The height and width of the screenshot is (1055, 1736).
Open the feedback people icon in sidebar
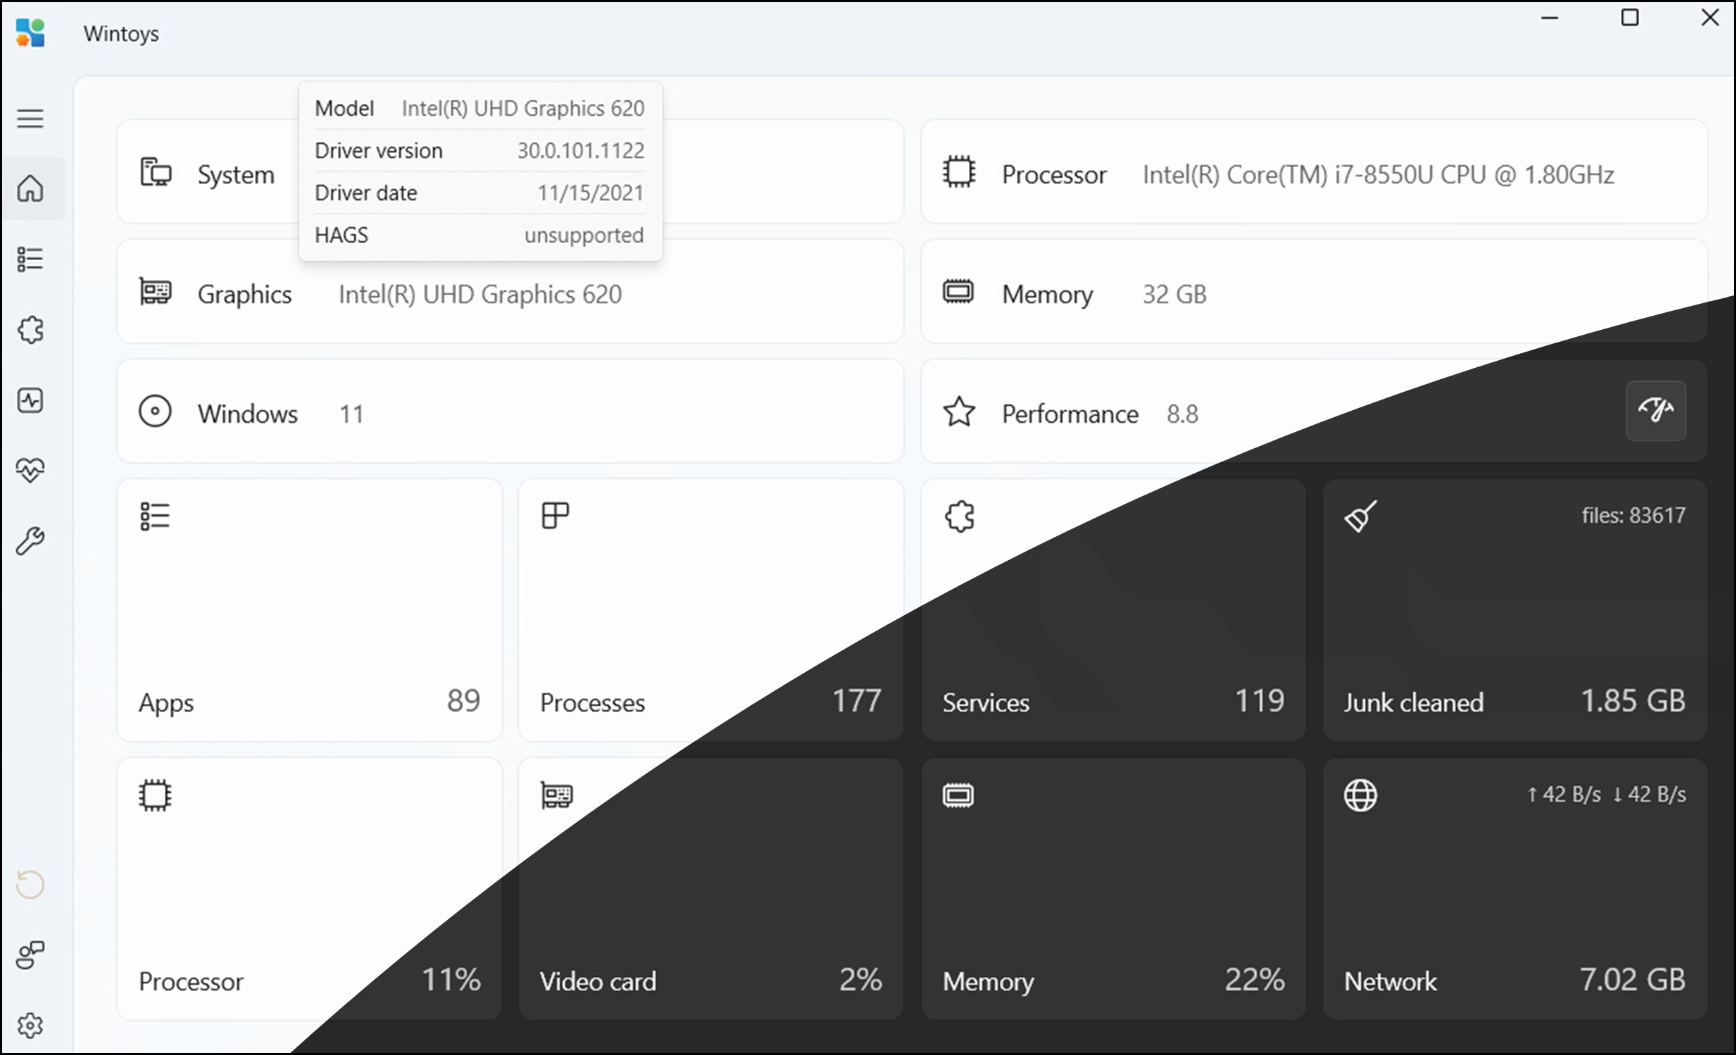coord(30,955)
